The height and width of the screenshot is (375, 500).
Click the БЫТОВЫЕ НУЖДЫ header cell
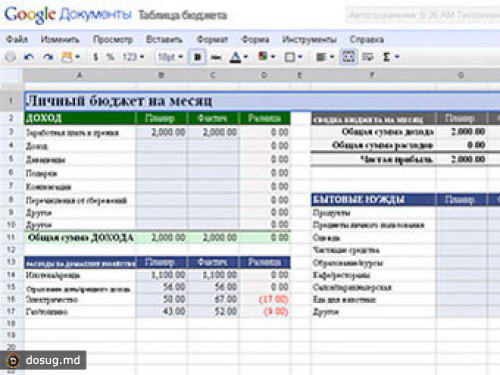pos(373,200)
